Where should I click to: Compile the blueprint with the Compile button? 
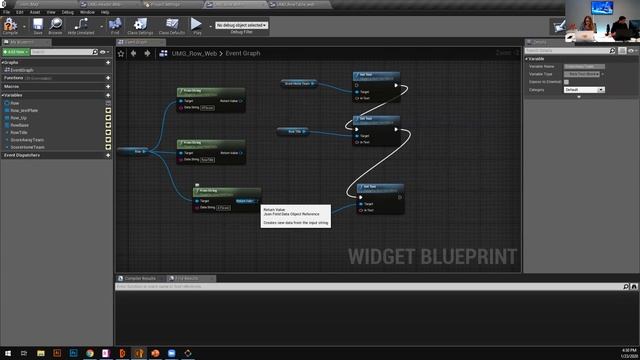click(10, 26)
